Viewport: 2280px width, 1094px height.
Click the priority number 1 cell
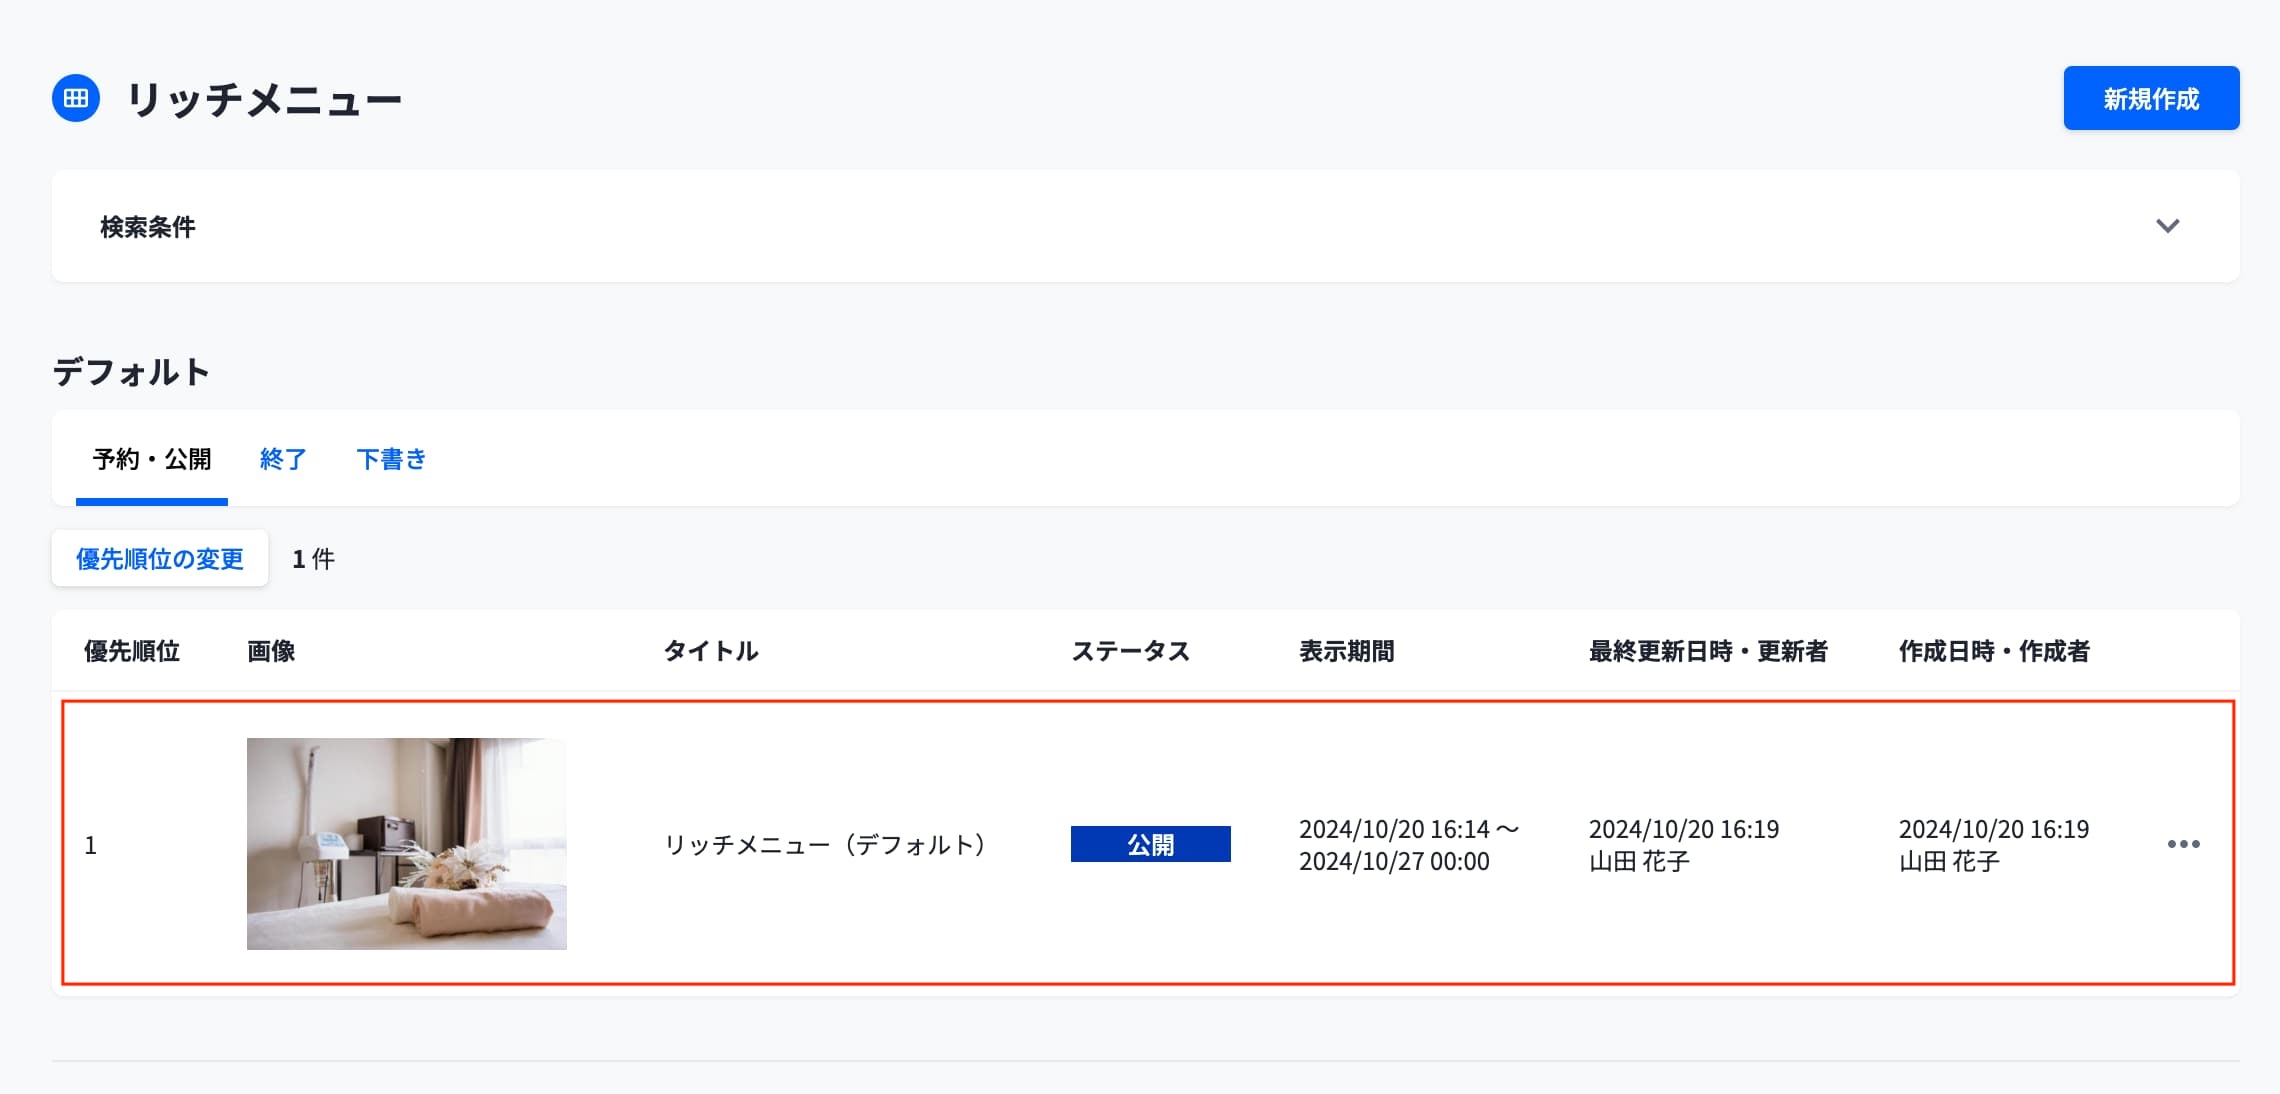click(x=91, y=846)
